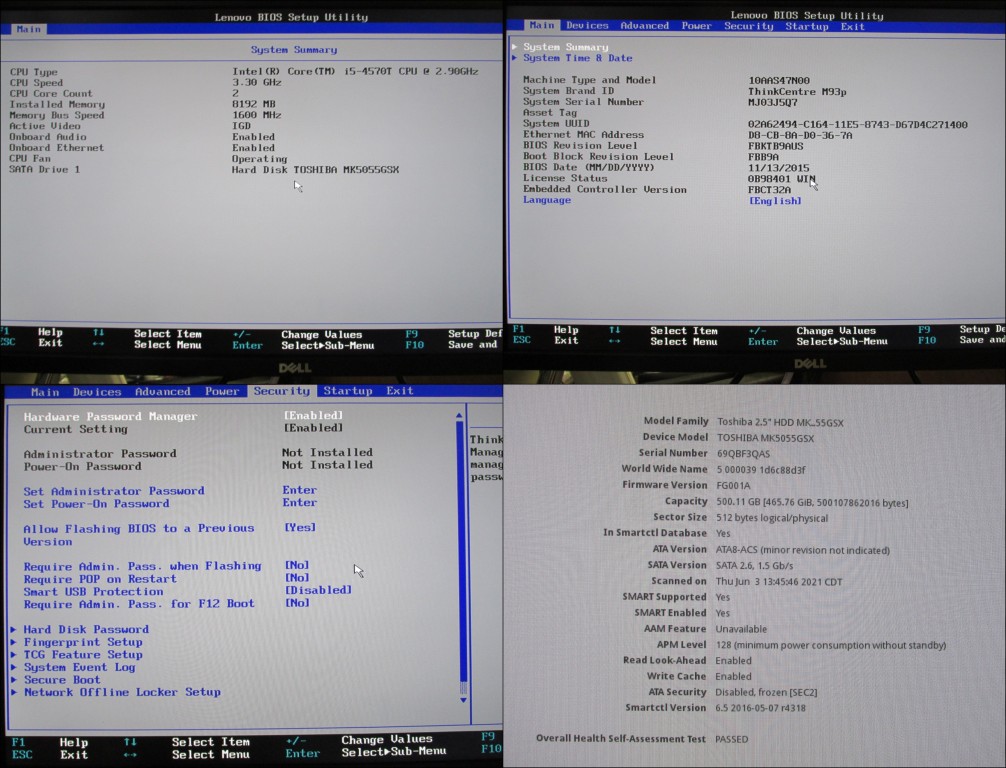This screenshot has height=768, width=1006.
Task: Click Capacity value 500.11 GB
Action: coord(812,502)
